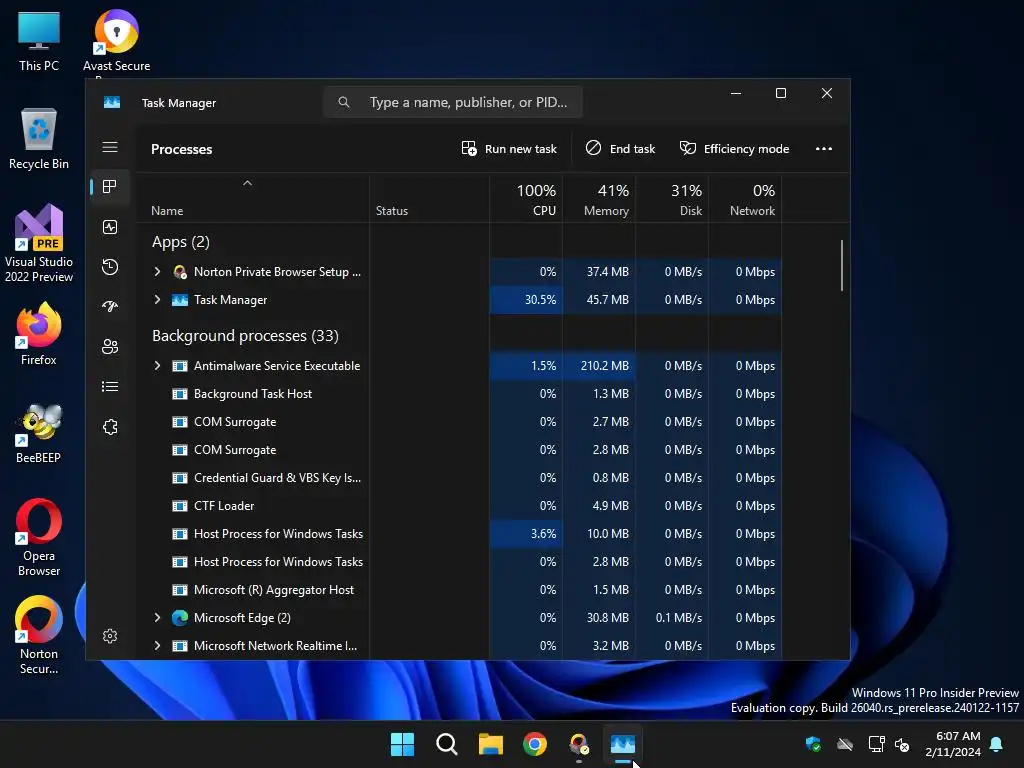Open BeeBEEP desktop shortcut
Image resolution: width=1024 pixels, height=768 pixels.
click(x=39, y=432)
